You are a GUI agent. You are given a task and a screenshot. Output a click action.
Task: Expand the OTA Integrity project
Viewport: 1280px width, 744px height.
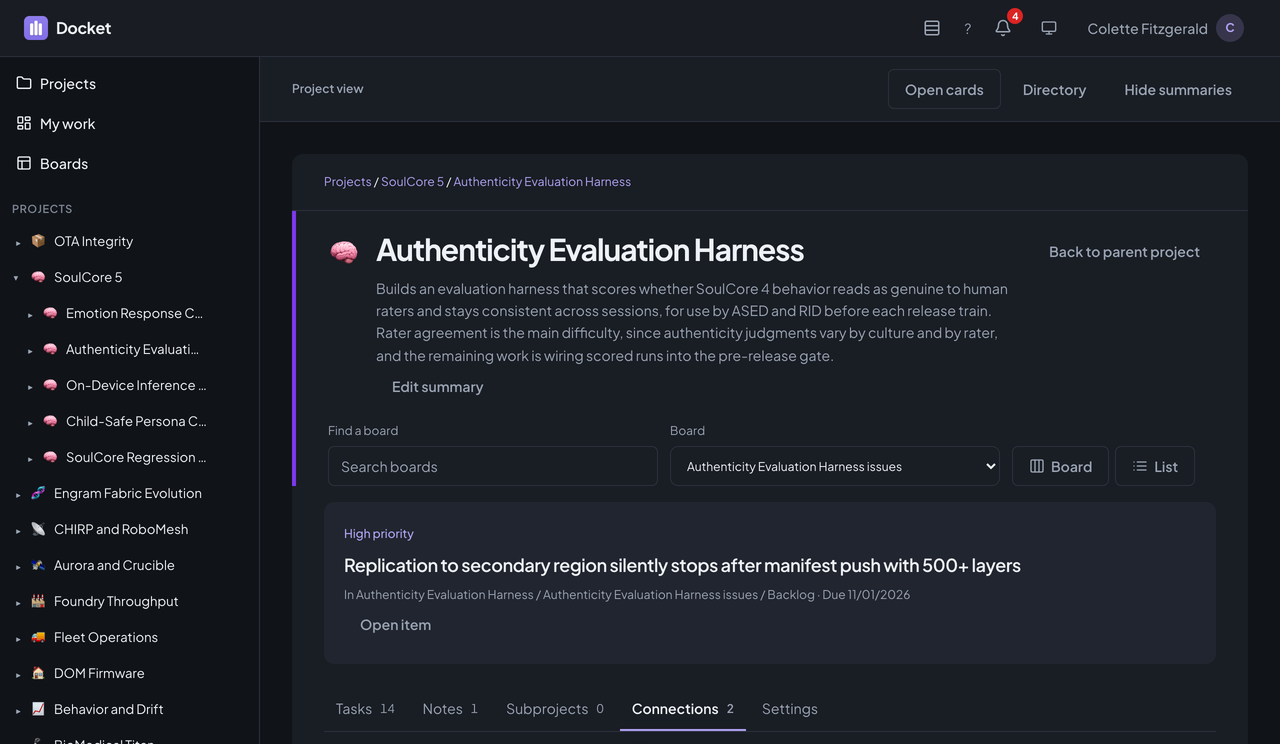(x=16, y=242)
